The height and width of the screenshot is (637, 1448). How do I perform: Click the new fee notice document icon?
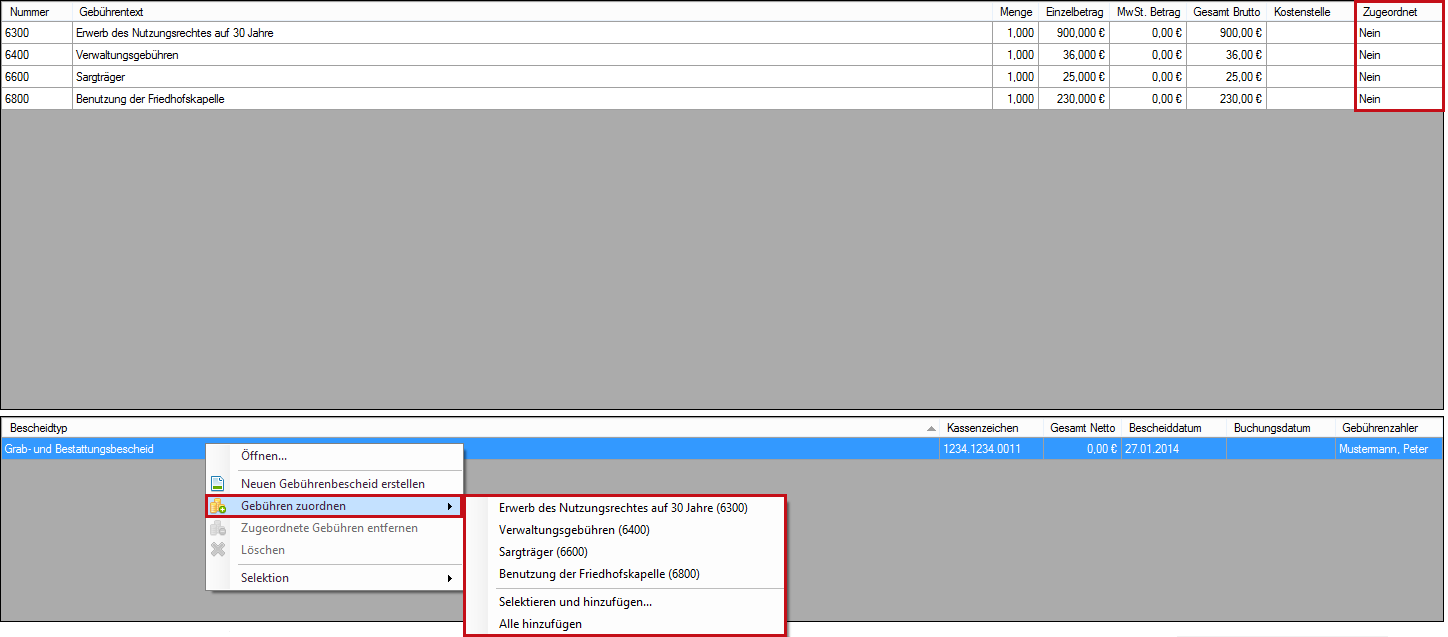click(x=218, y=484)
